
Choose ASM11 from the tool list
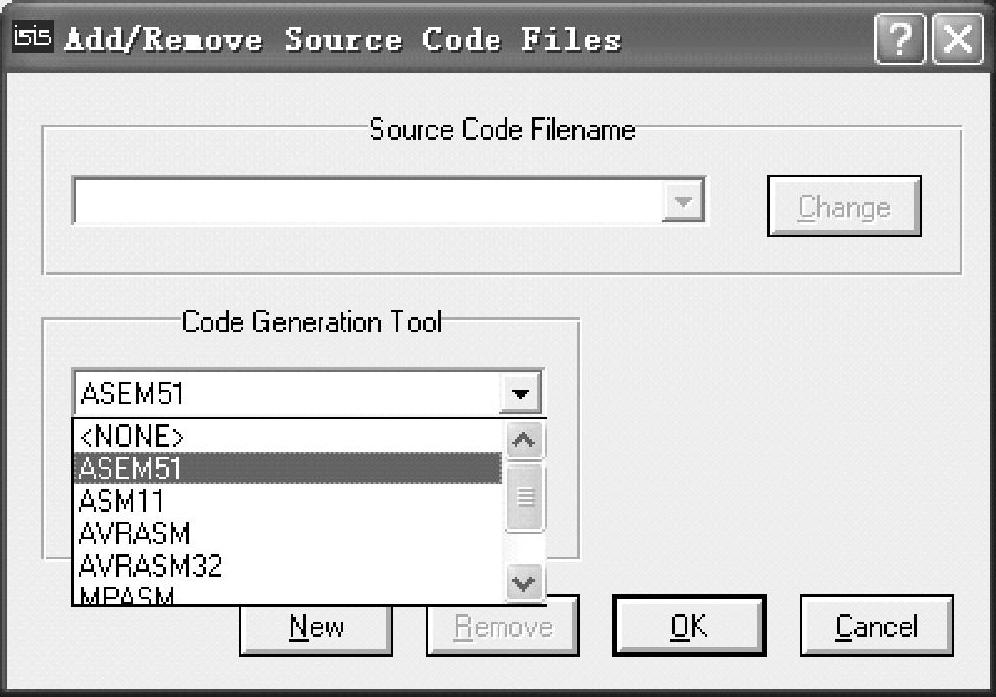click(289, 501)
